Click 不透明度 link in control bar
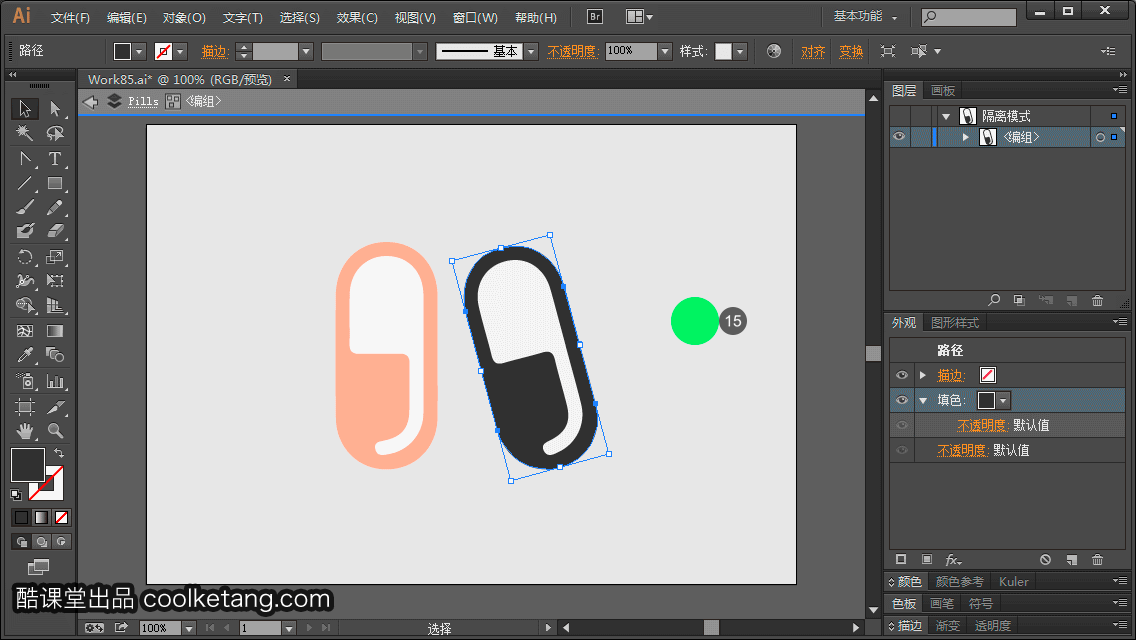Viewport: 1136px width, 640px height. pos(572,51)
